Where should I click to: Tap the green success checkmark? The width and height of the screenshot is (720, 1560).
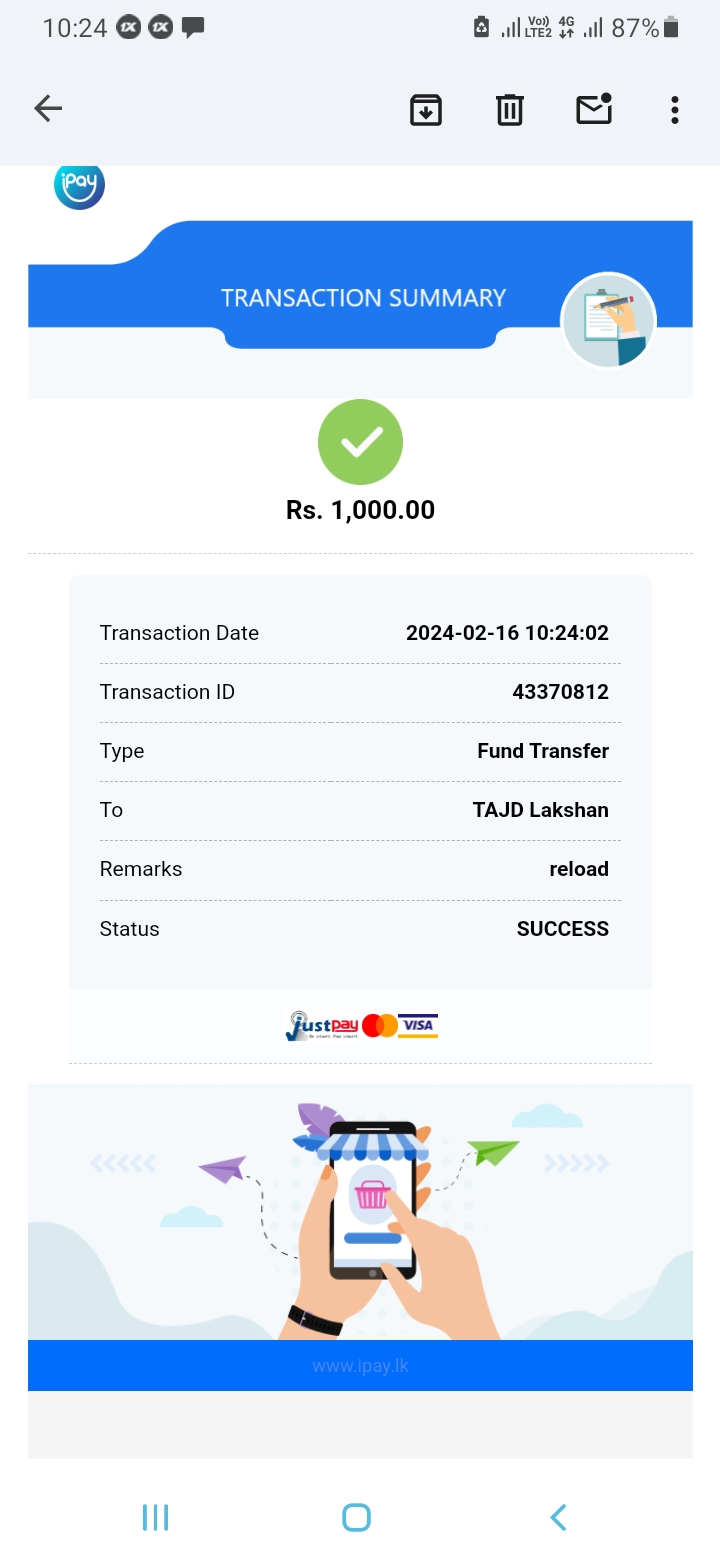360,442
